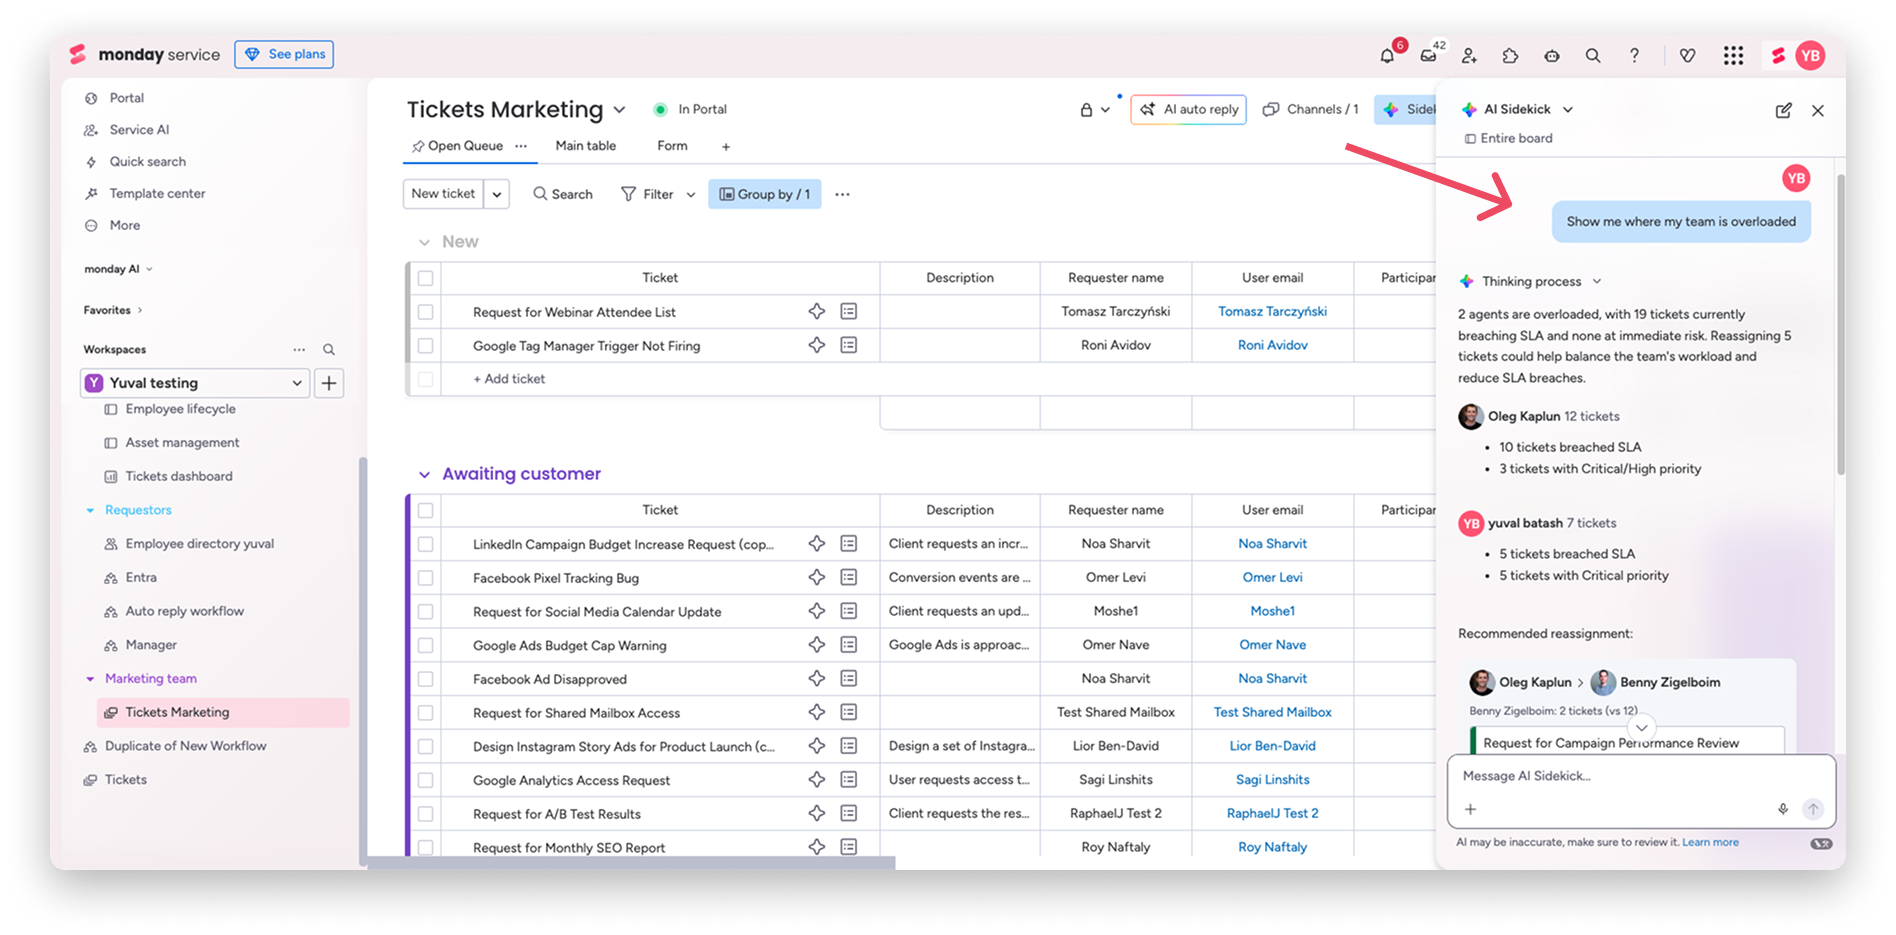This screenshot has width=1896, height=935.
Task: Collapse the Requestors folder
Action: [90, 510]
